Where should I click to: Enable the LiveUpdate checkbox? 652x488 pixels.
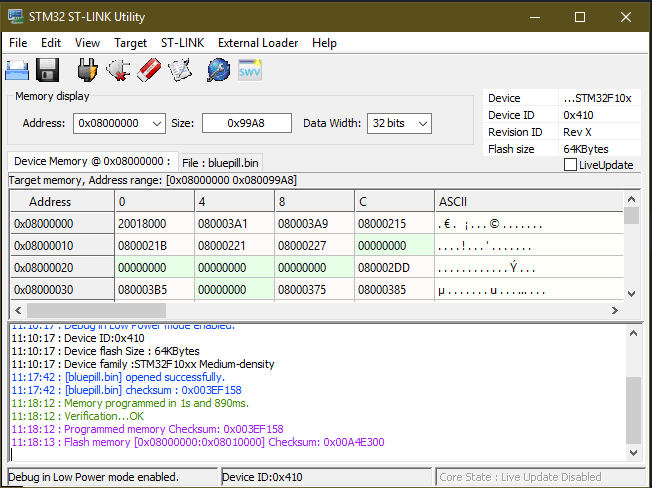coord(571,165)
